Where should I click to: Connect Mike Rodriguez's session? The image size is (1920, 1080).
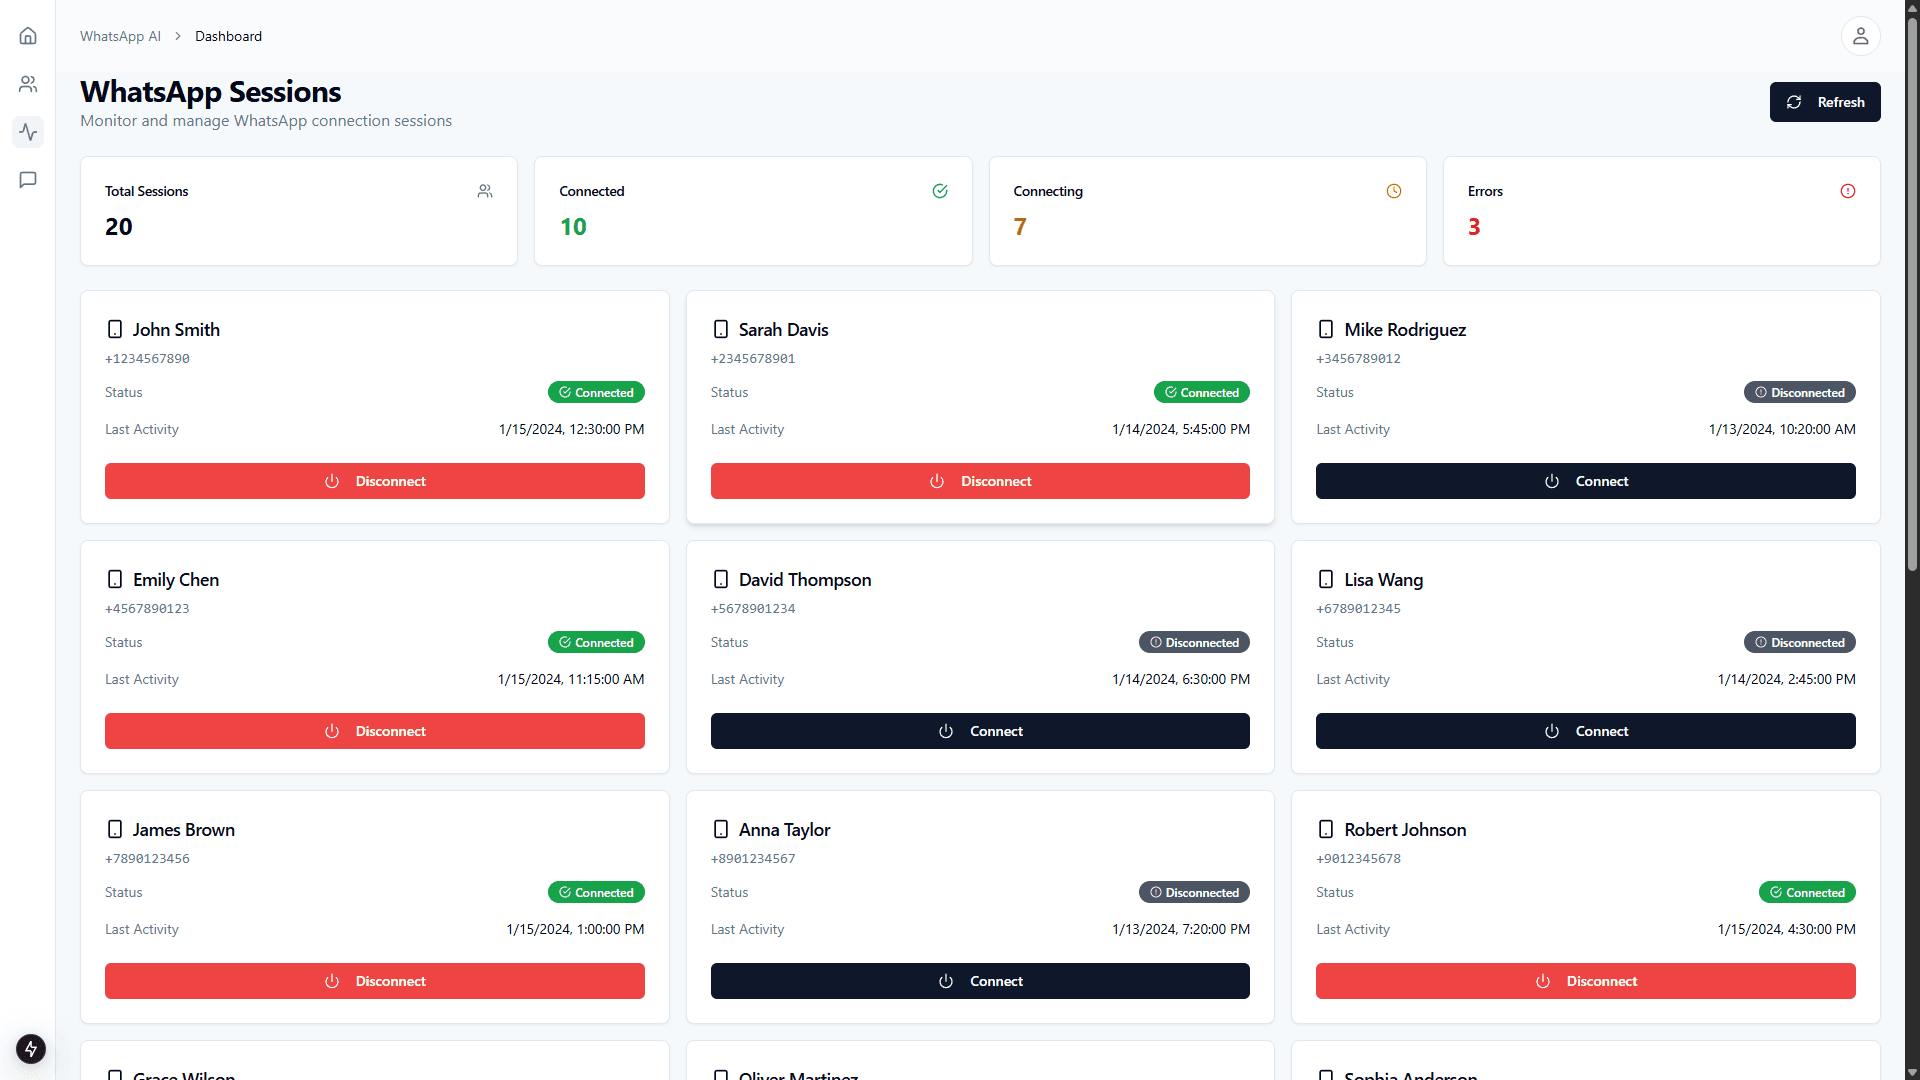point(1586,481)
